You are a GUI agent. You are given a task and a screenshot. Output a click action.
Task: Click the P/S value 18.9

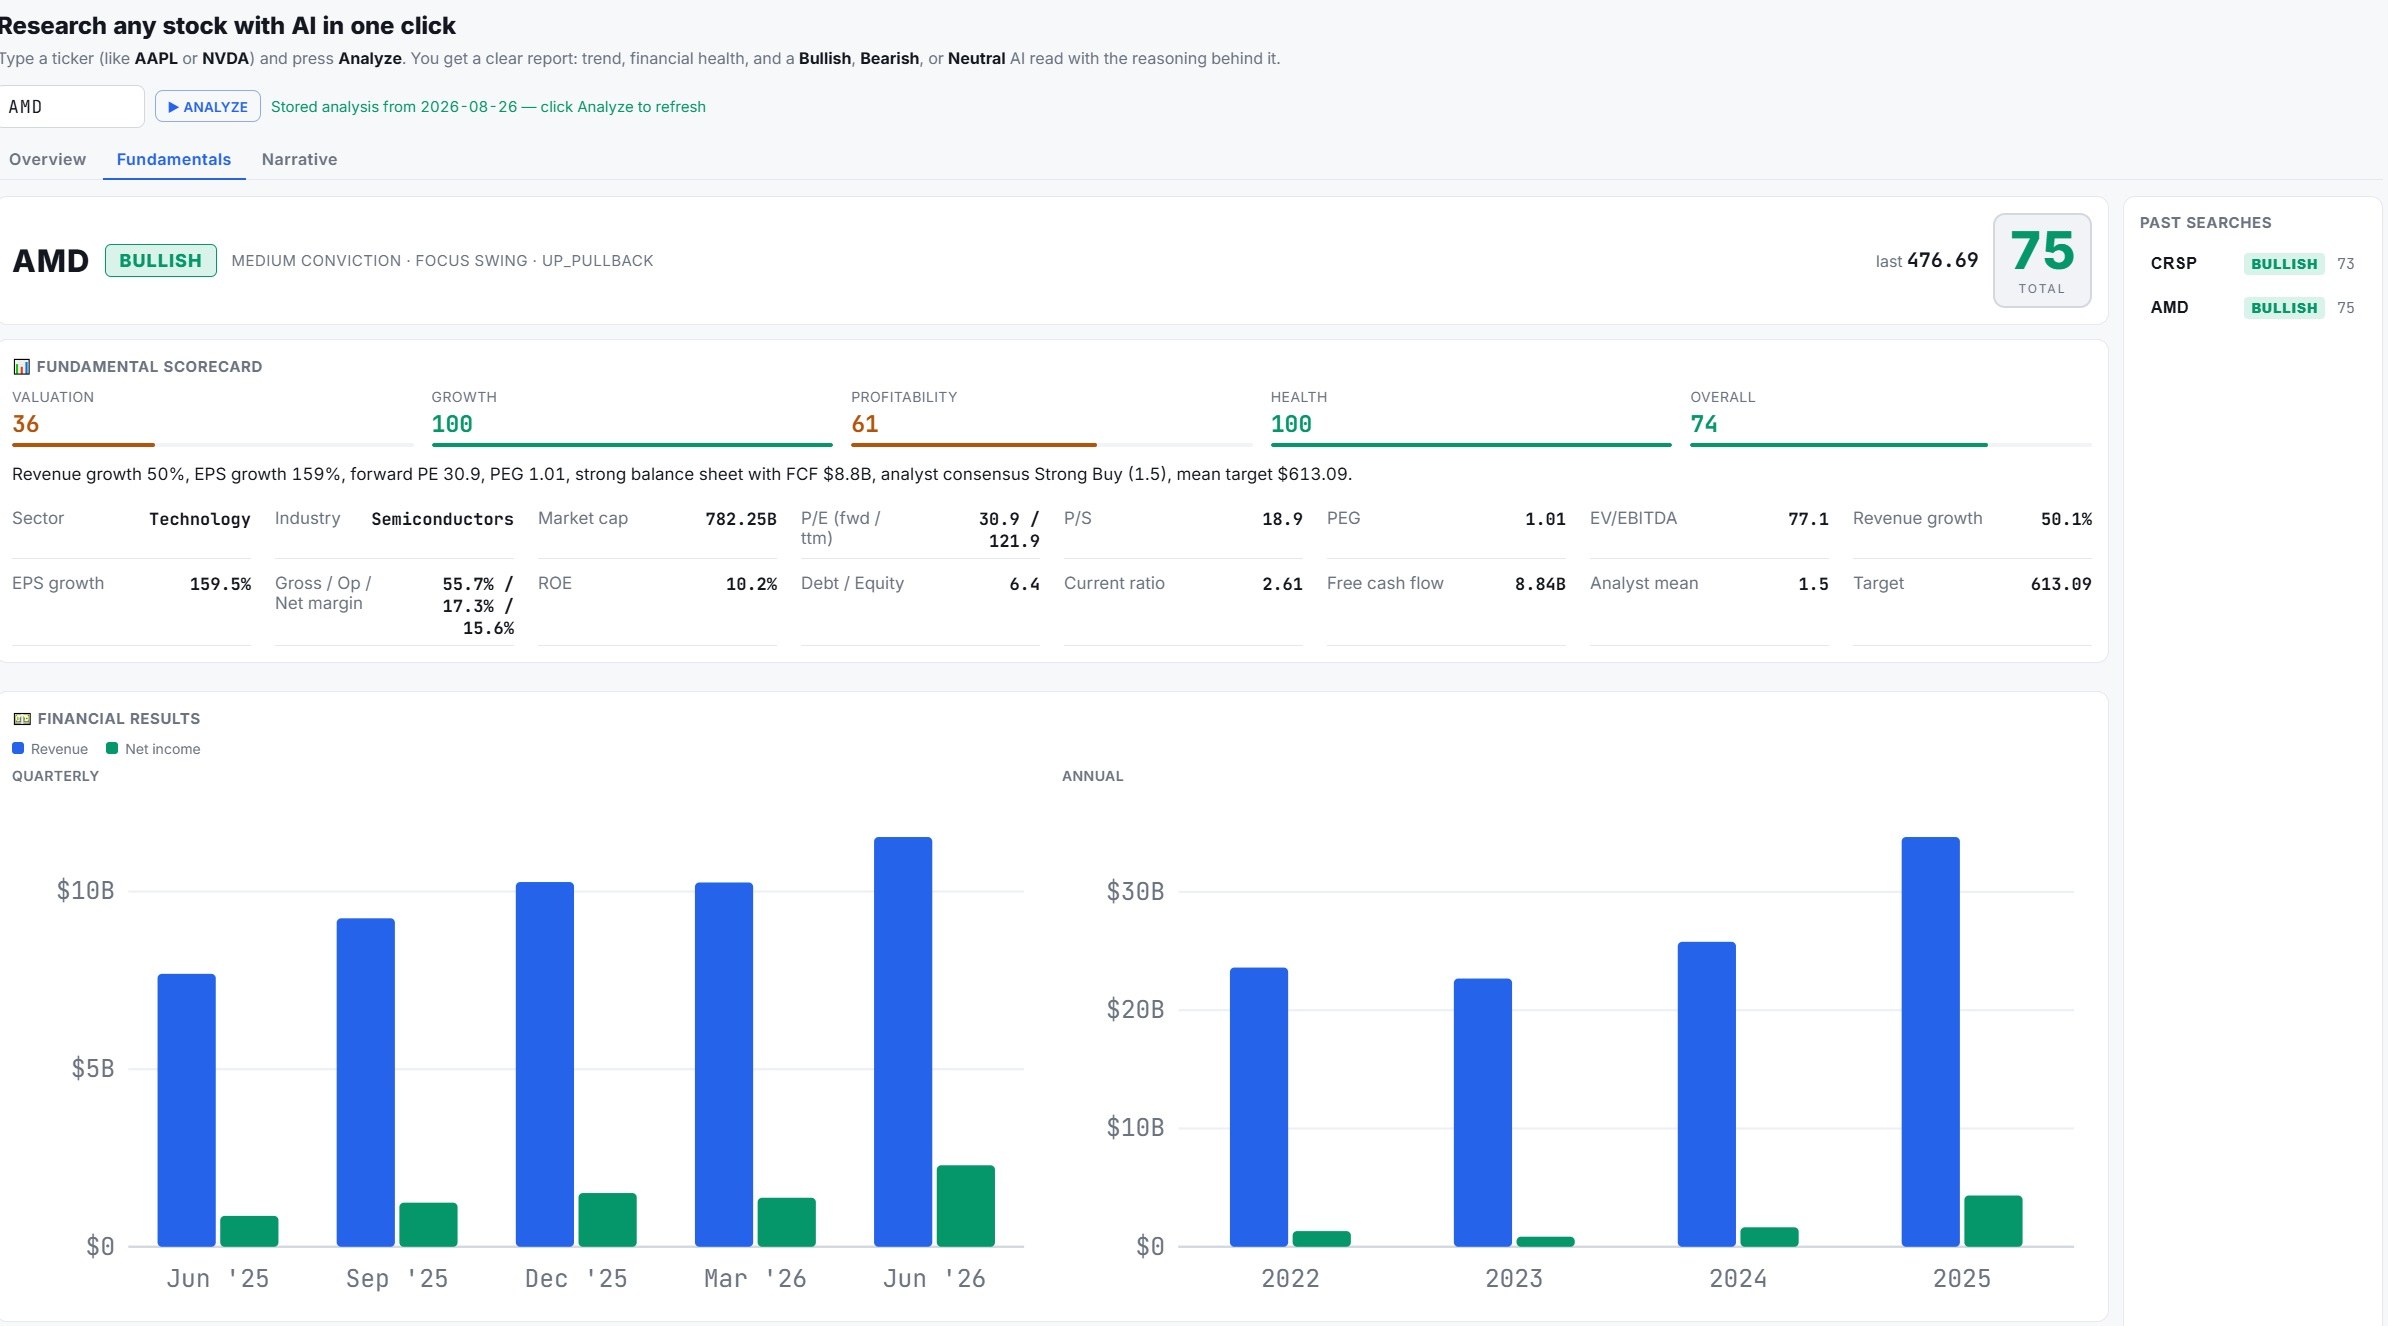(x=1282, y=519)
